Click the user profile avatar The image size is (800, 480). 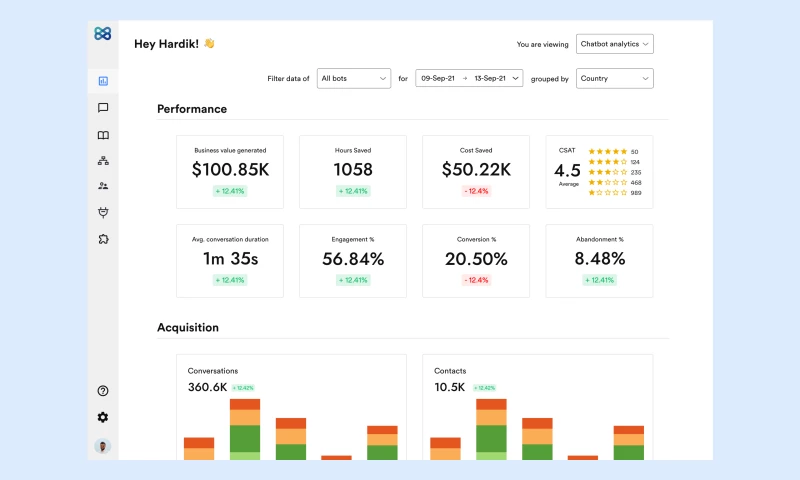[102, 446]
